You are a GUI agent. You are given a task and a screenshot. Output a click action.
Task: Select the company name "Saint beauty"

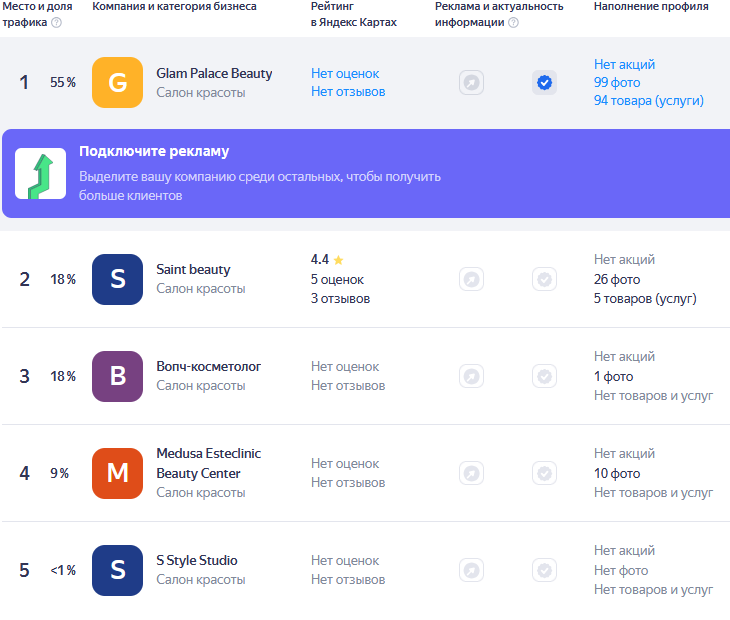(193, 270)
